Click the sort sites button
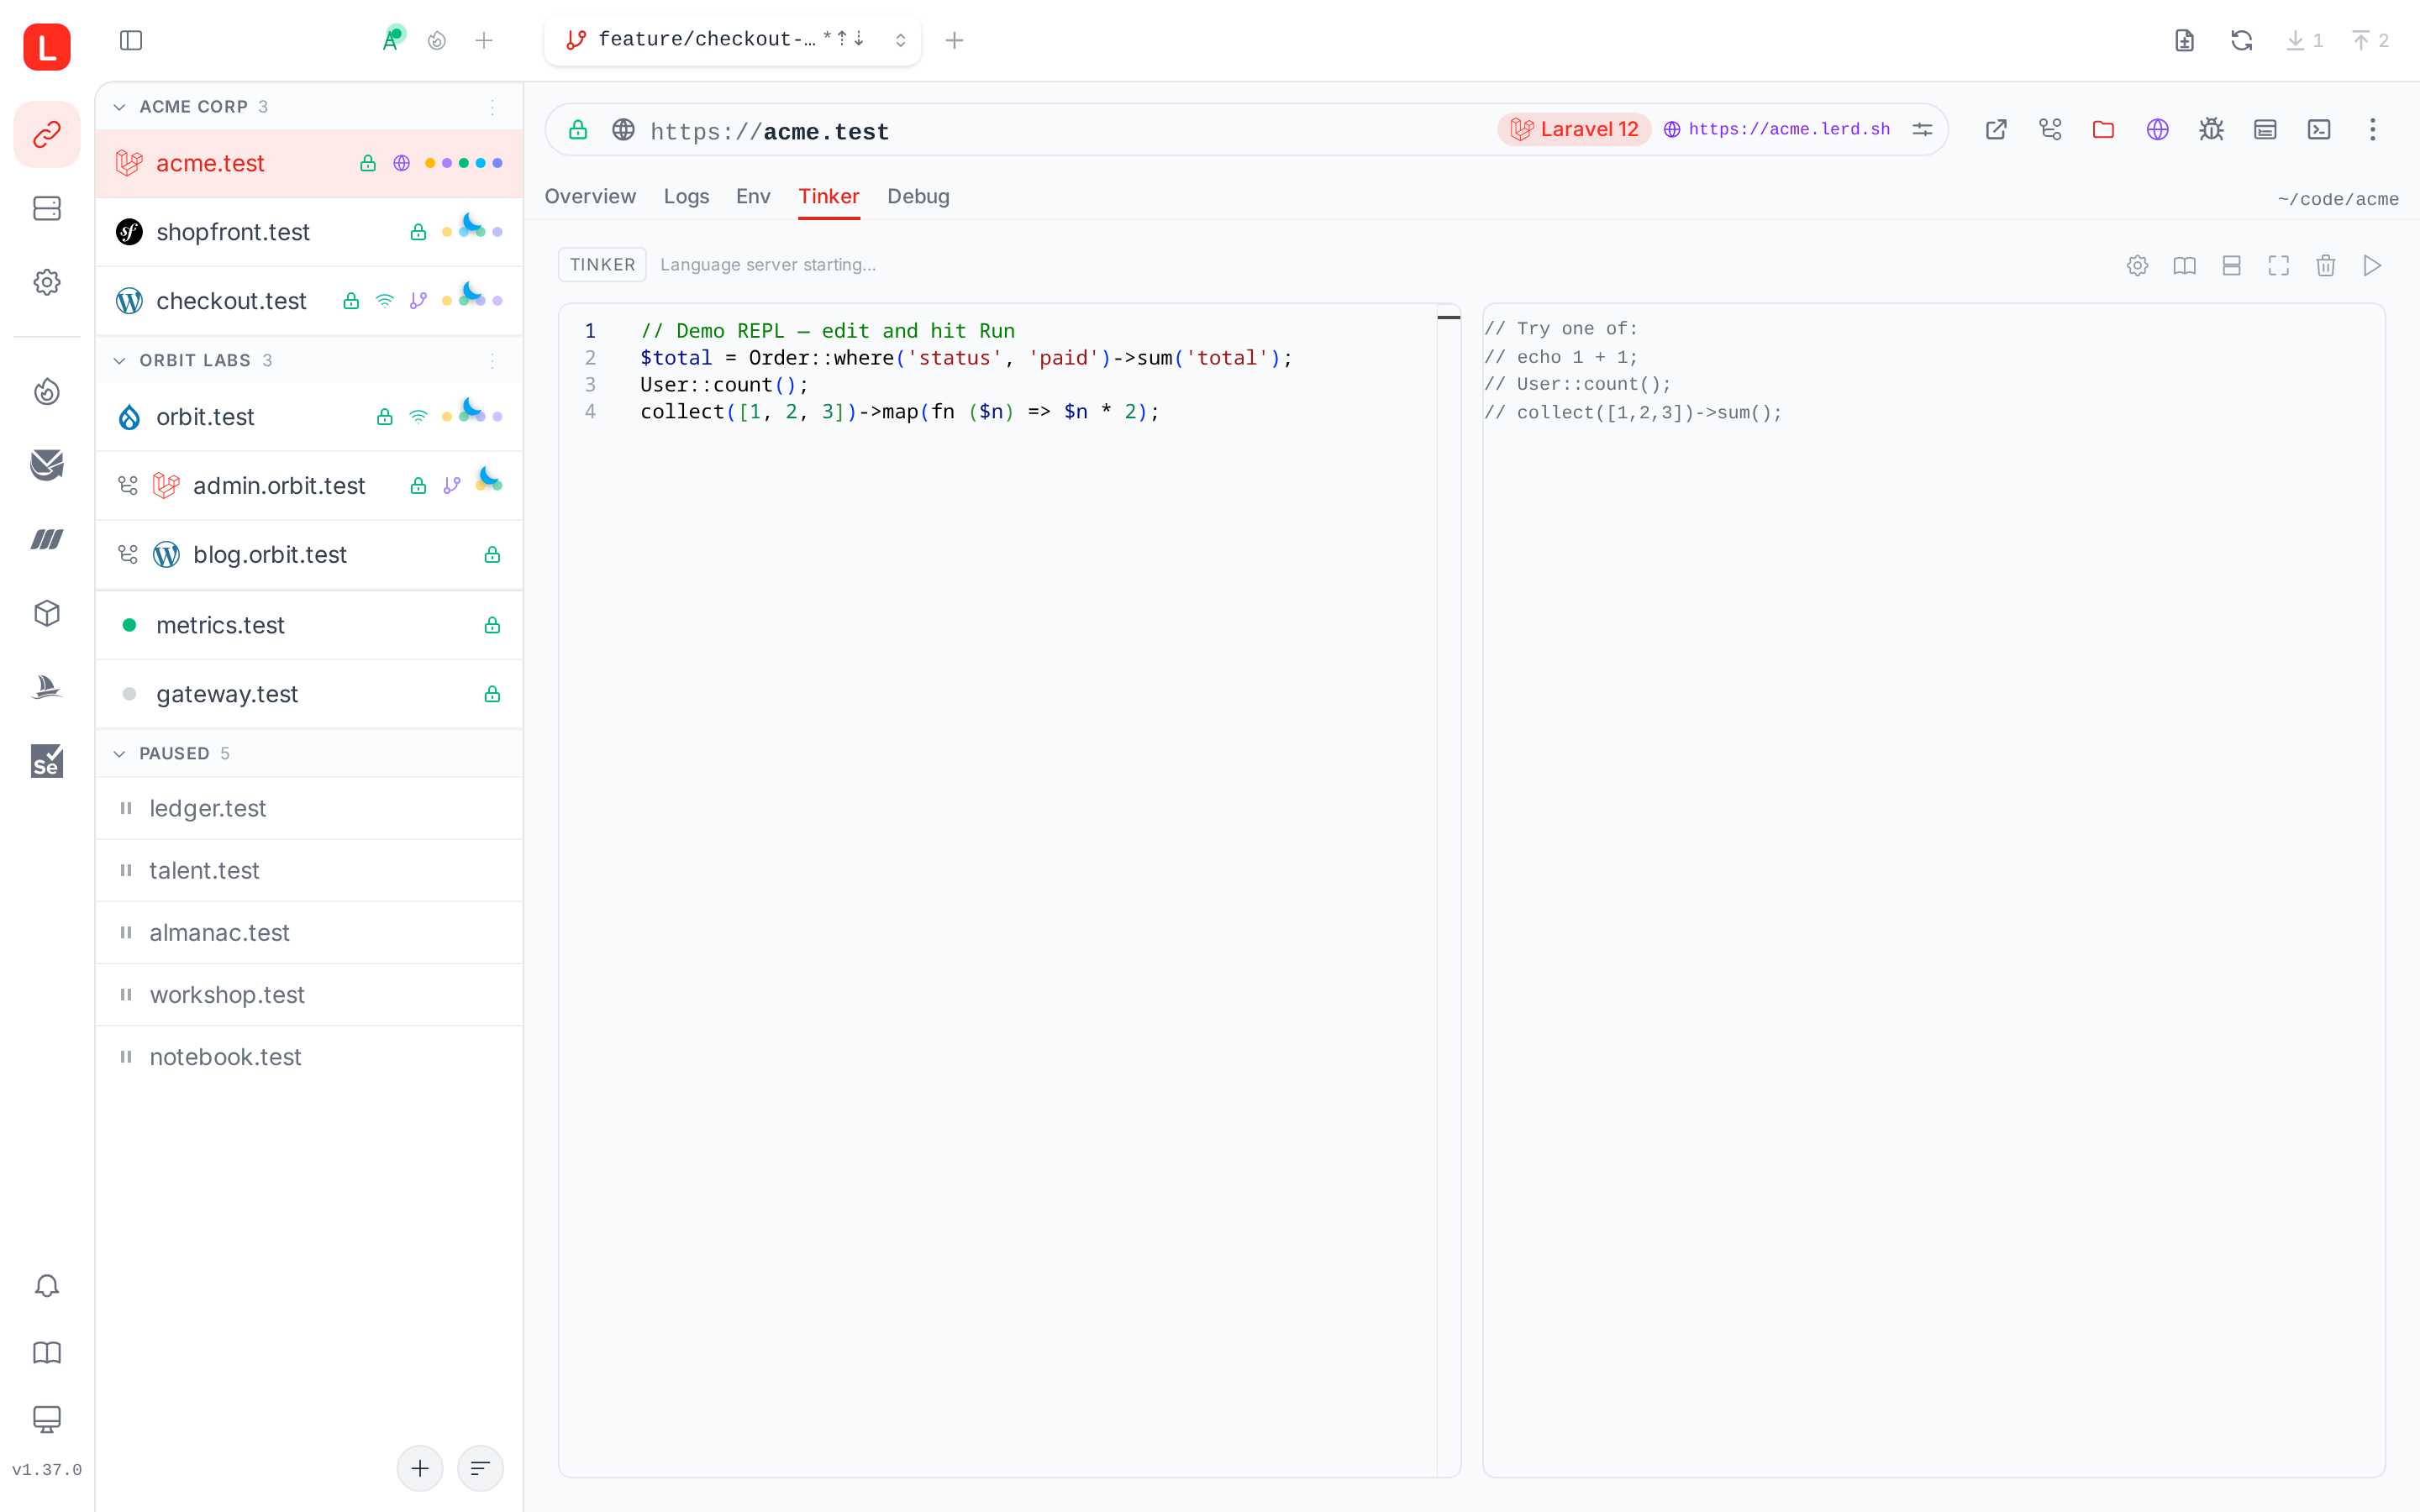This screenshot has height=1512, width=2420. [x=480, y=1467]
